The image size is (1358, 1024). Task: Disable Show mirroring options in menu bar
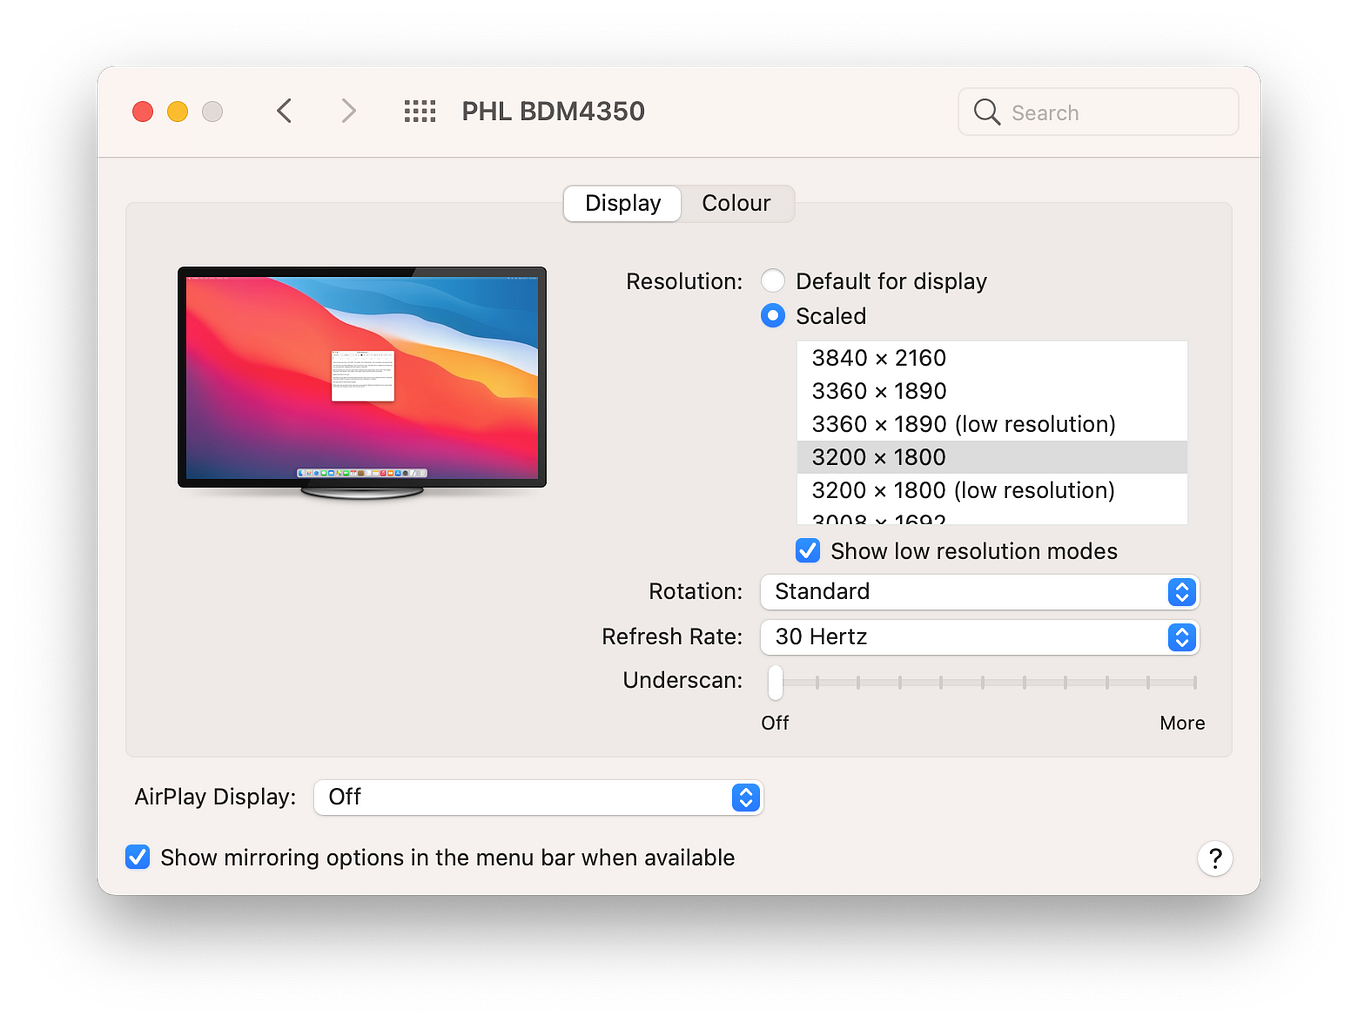[137, 857]
